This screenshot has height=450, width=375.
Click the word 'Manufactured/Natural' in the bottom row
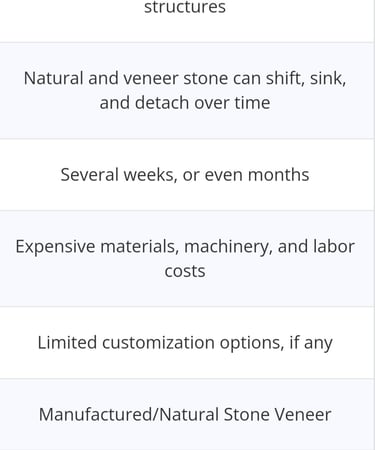(128, 414)
